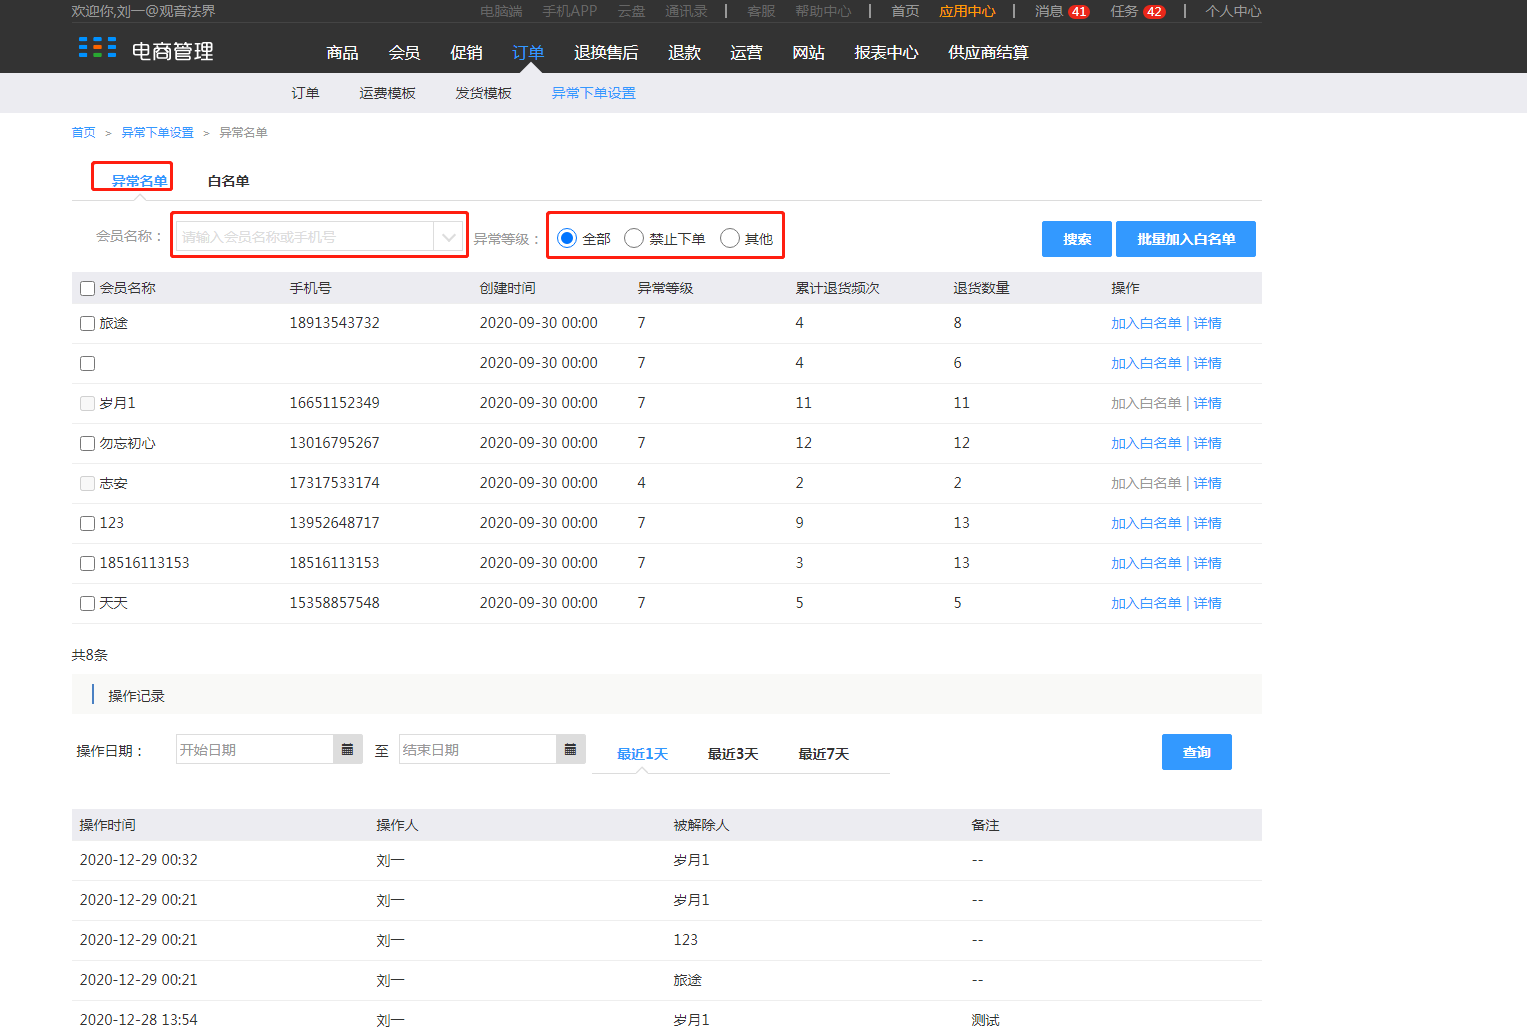Open 个人中心 in the top bar
The image size is (1527, 1032).
pyautogui.click(x=1233, y=11)
